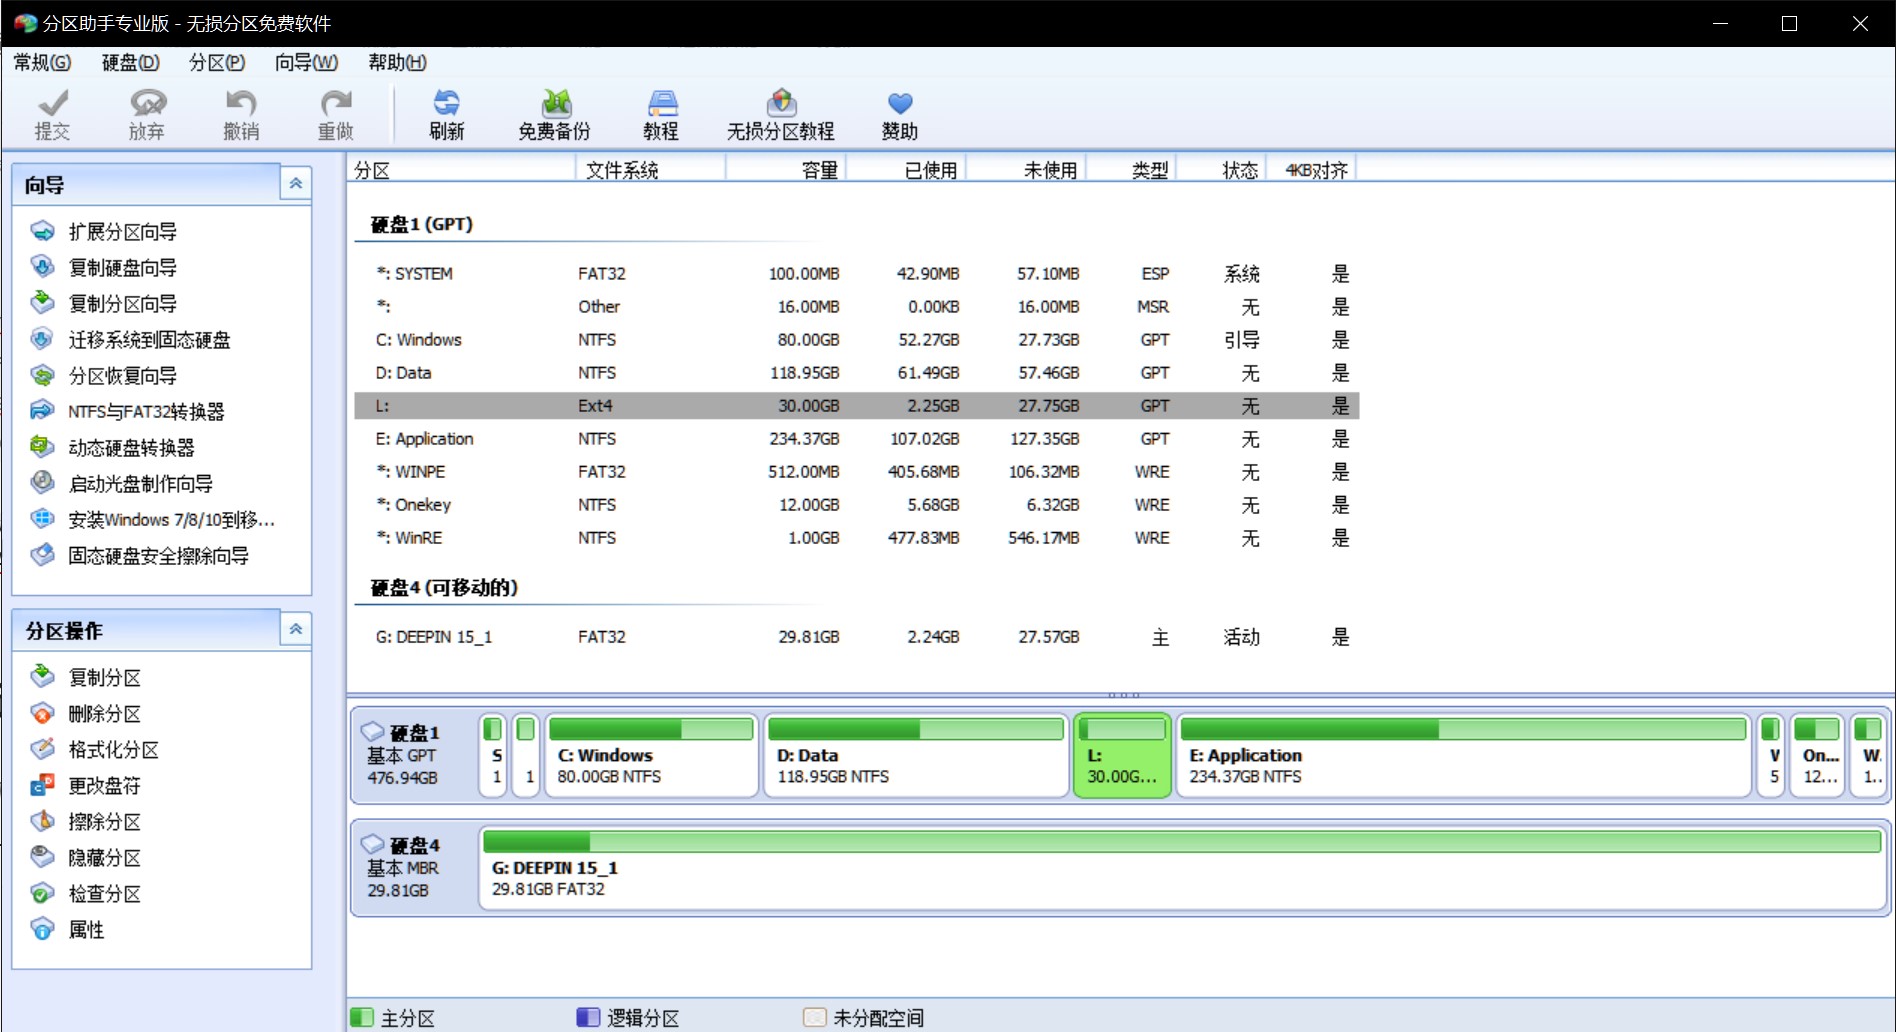Open partition 属性 properties
The image size is (1896, 1032).
point(68,930)
